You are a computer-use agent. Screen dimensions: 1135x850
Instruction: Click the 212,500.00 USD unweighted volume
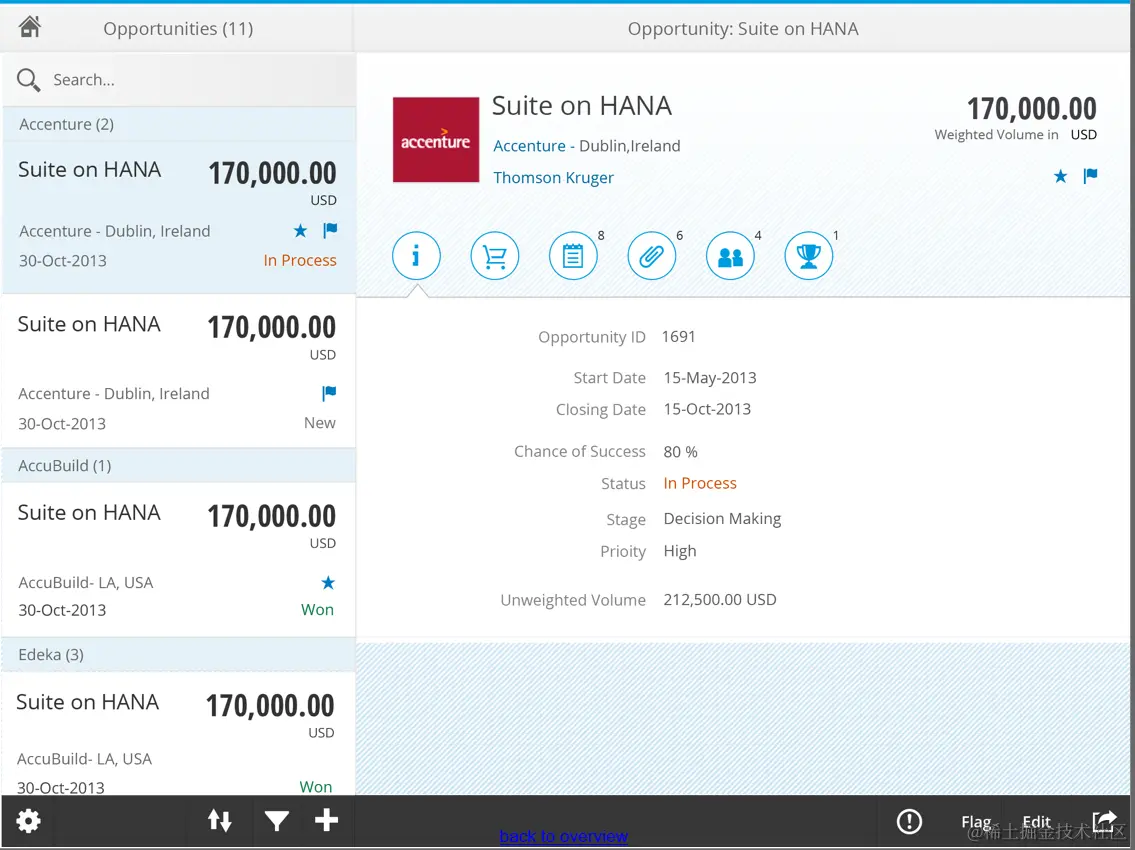(x=720, y=599)
